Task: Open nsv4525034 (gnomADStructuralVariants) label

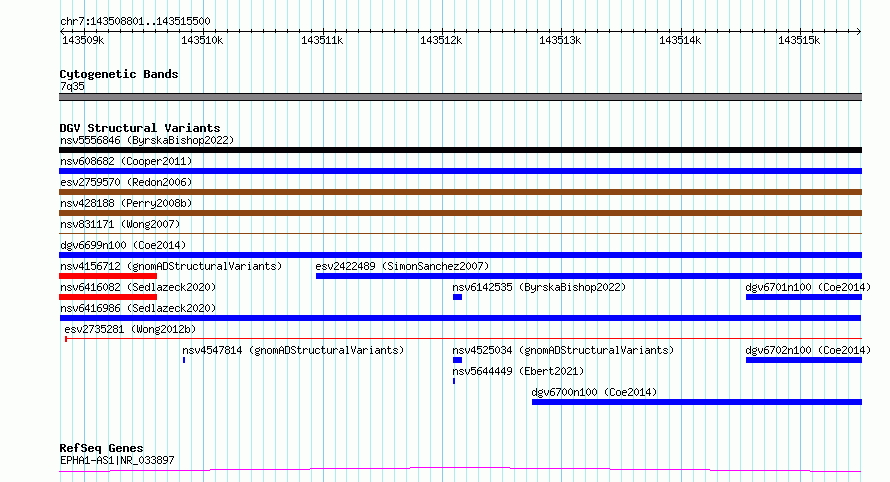Action: point(563,350)
